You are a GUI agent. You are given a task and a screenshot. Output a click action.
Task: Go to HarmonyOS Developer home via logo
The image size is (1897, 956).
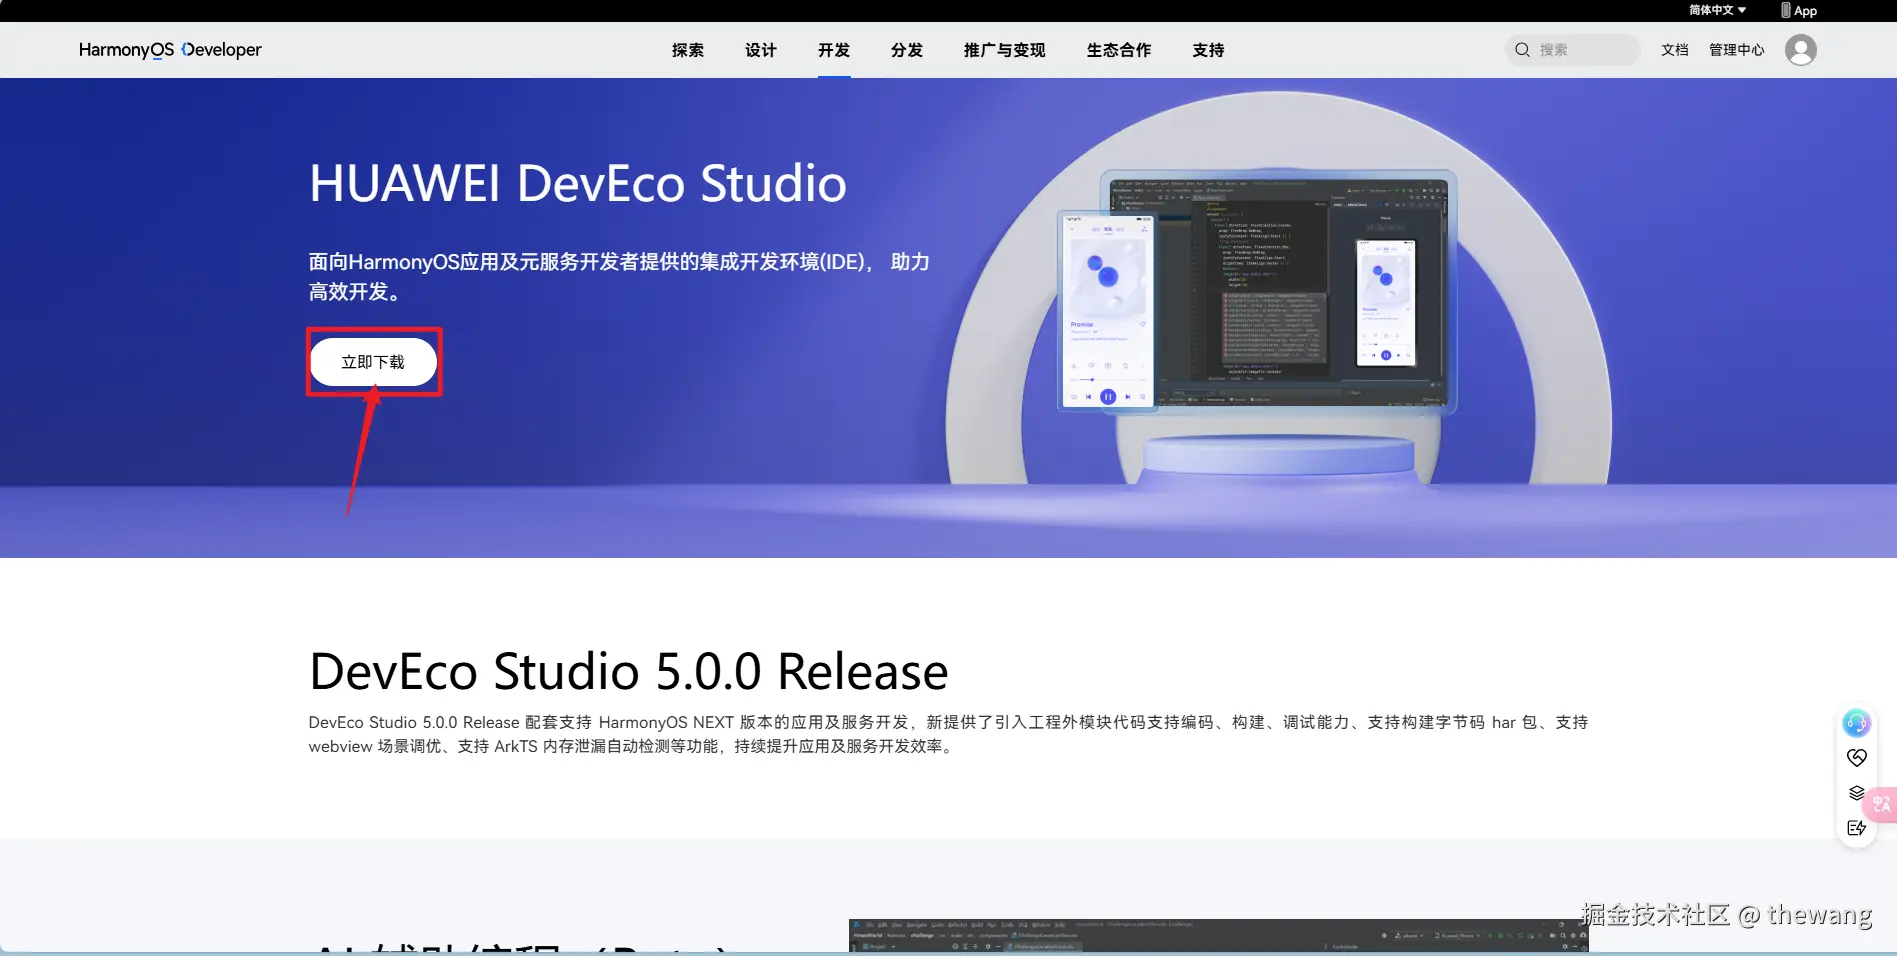pyautogui.click(x=170, y=50)
